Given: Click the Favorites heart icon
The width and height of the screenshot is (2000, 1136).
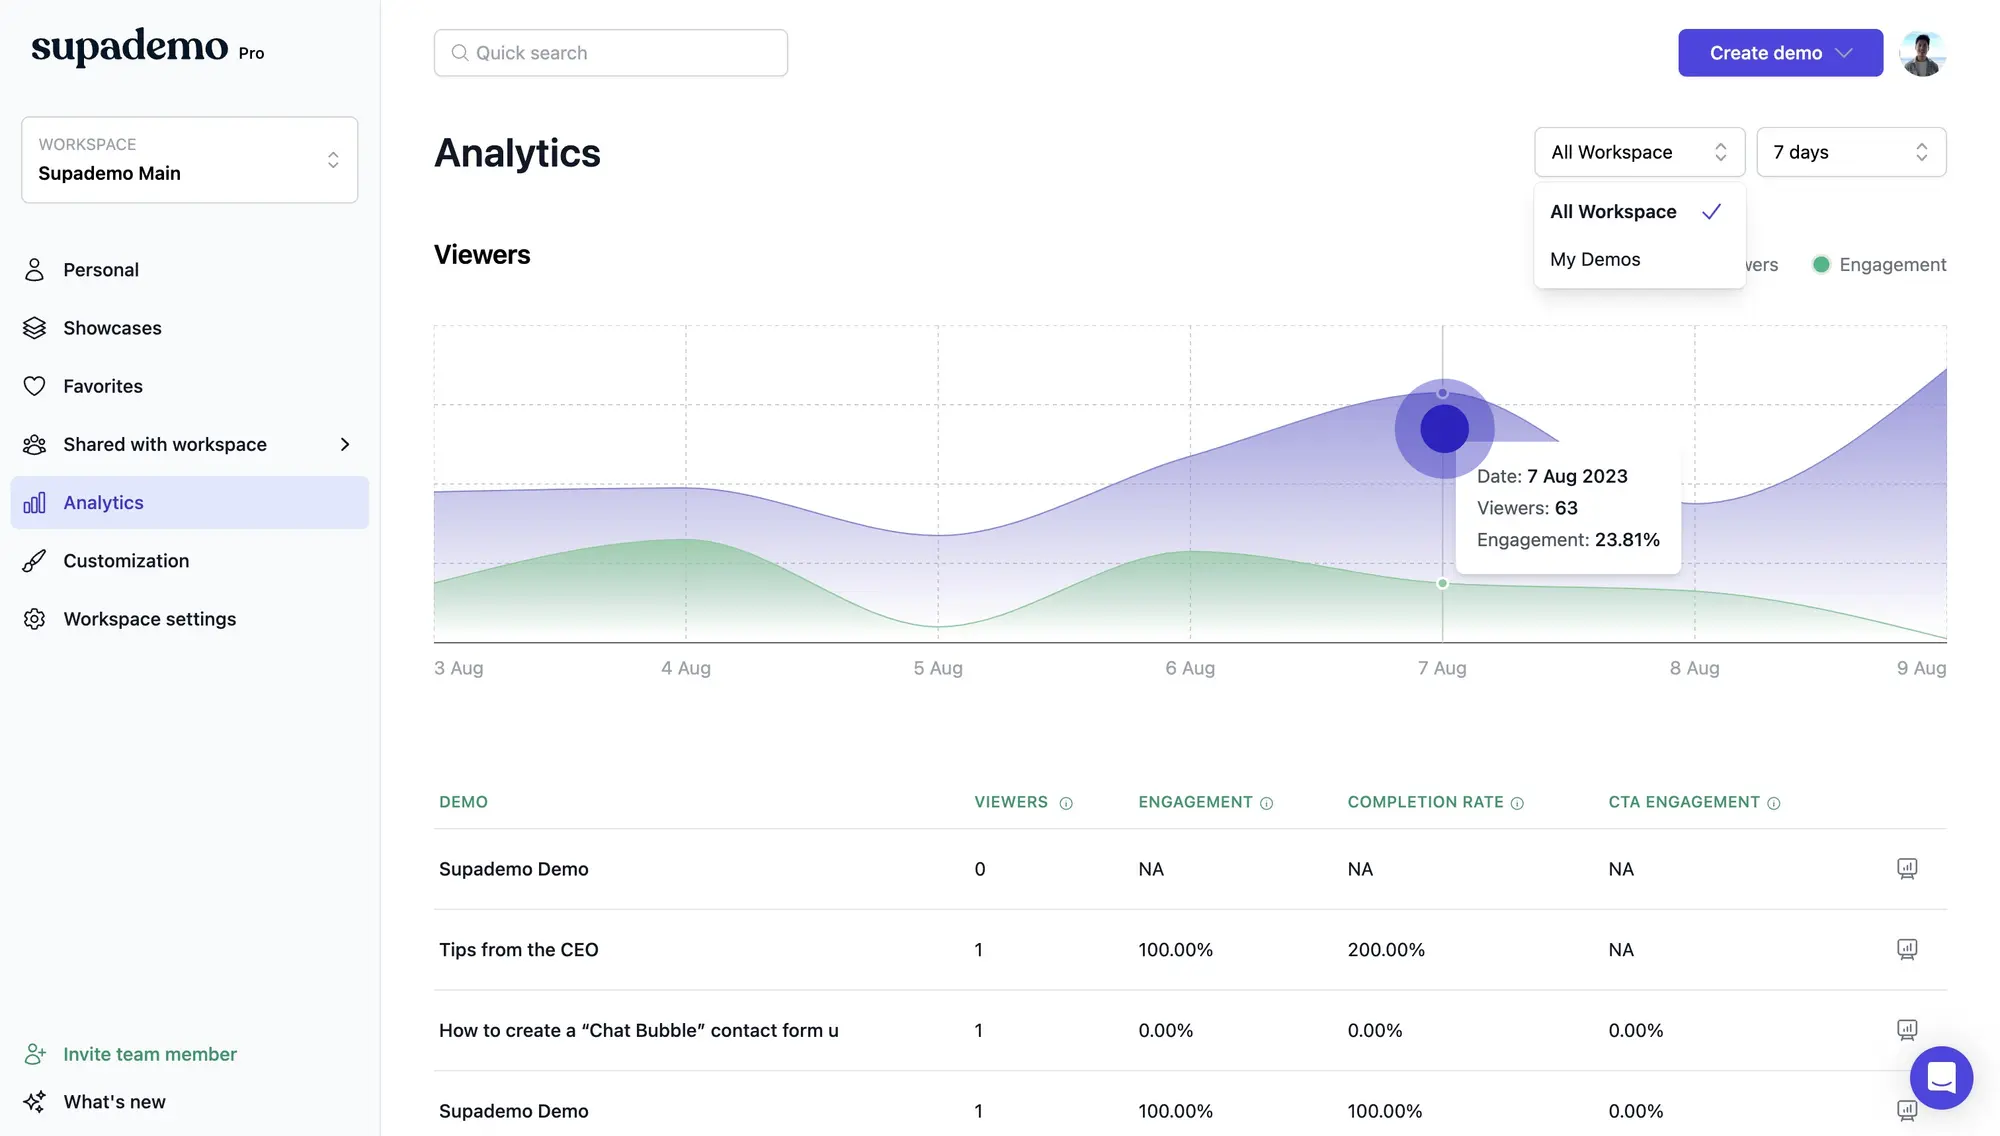Looking at the screenshot, I should pyautogui.click(x=34, y=386).
